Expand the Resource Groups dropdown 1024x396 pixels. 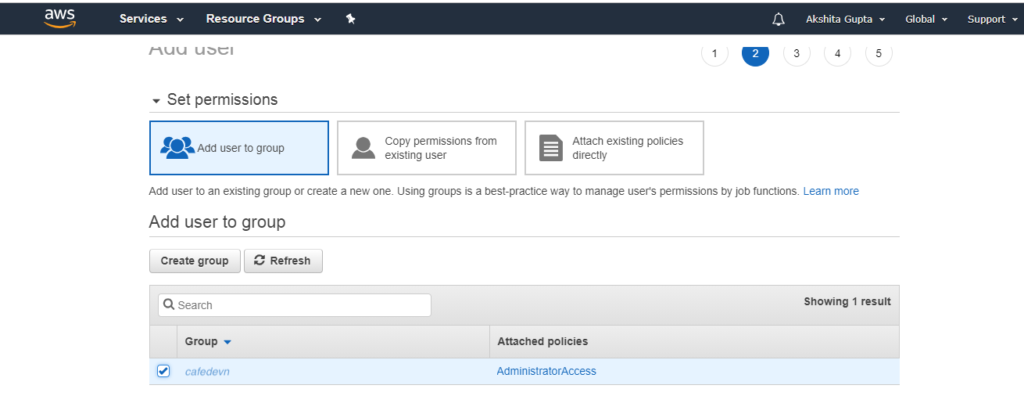click(x=264, y=19)
